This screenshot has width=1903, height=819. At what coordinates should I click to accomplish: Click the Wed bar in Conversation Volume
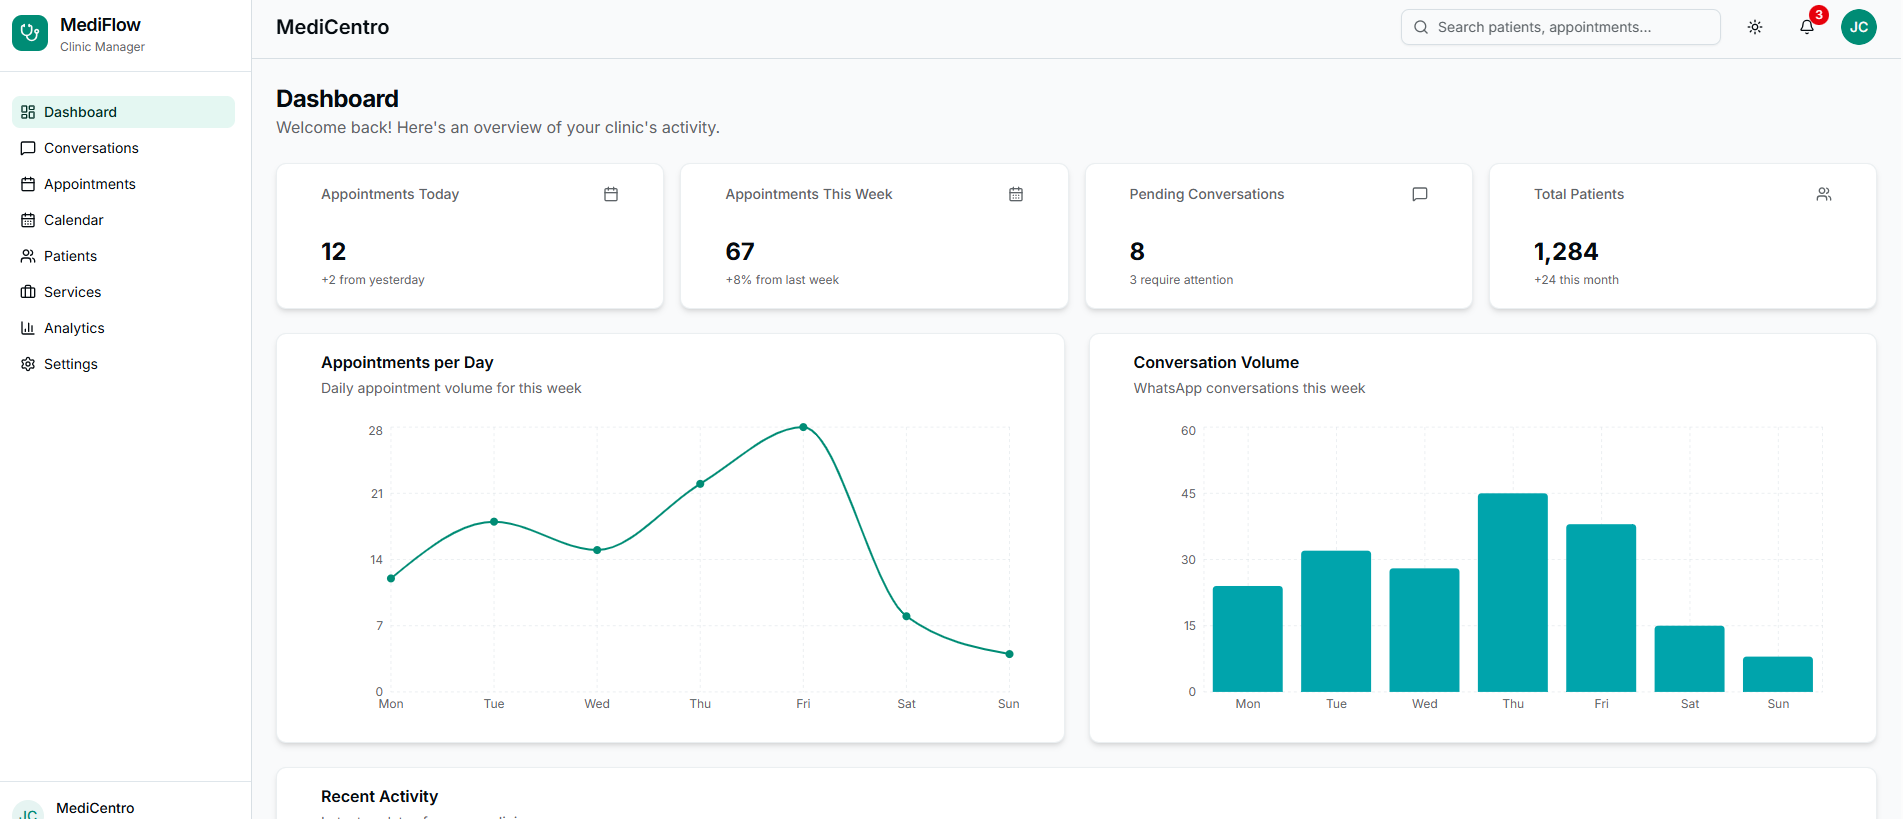coord(1425,630)
